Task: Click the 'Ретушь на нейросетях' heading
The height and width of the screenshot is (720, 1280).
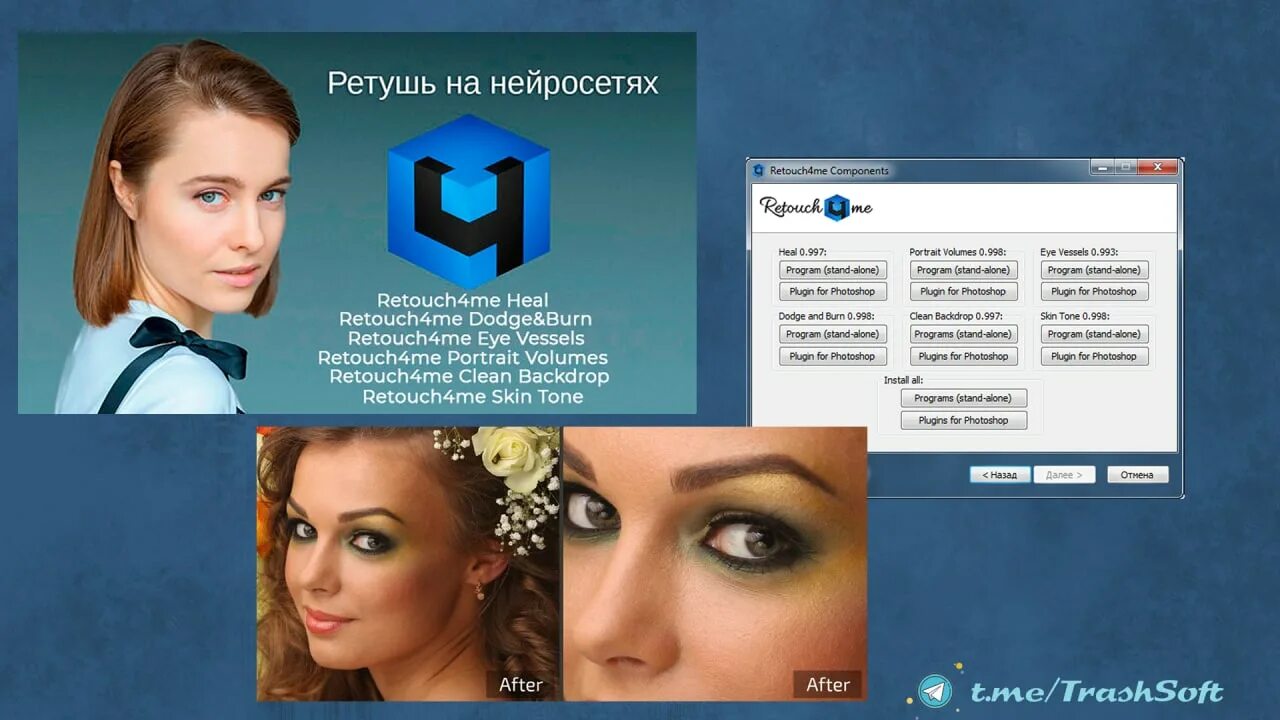Action: (493, 83)
